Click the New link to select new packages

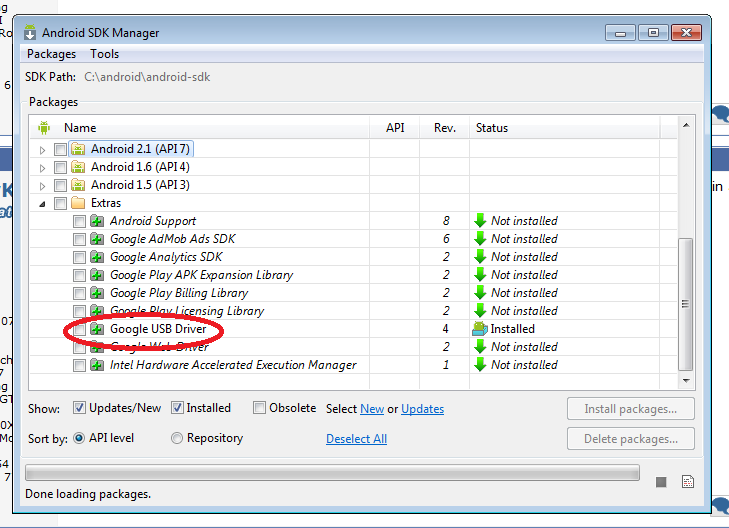click(372, 409)
